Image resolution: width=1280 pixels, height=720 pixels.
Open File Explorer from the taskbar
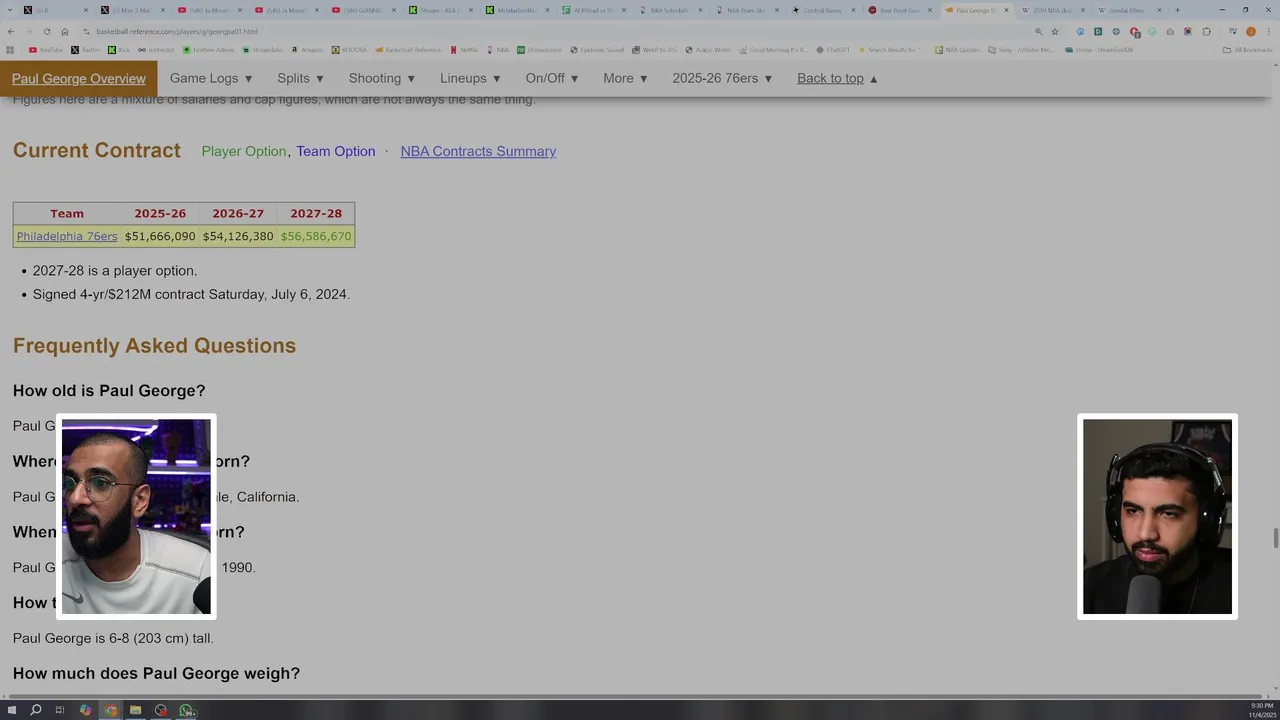(x=135, y=710)
